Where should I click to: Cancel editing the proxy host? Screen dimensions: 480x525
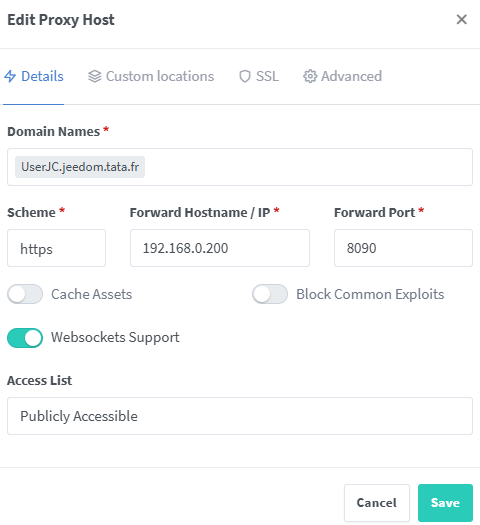tap(377, 503)
